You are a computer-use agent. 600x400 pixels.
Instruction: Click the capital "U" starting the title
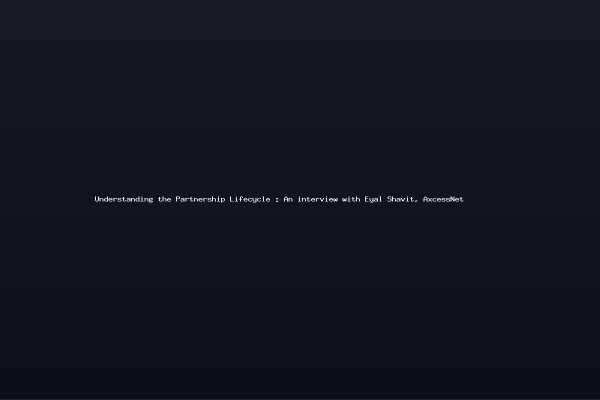(97, 199)
